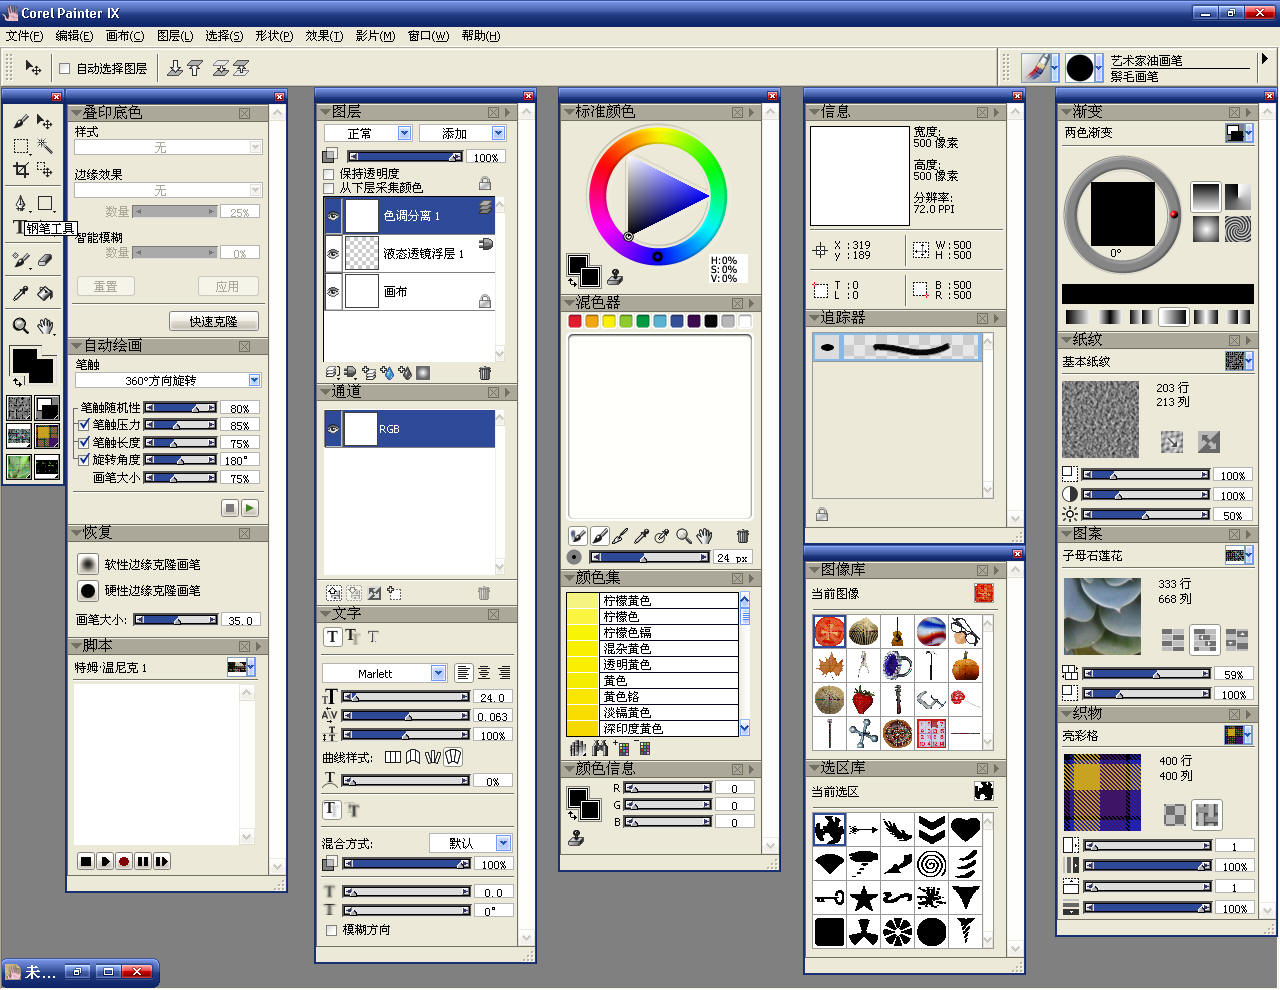
Task: Hide the 液态透镜浮层 1 layer eye
Action: coord(333,254)
